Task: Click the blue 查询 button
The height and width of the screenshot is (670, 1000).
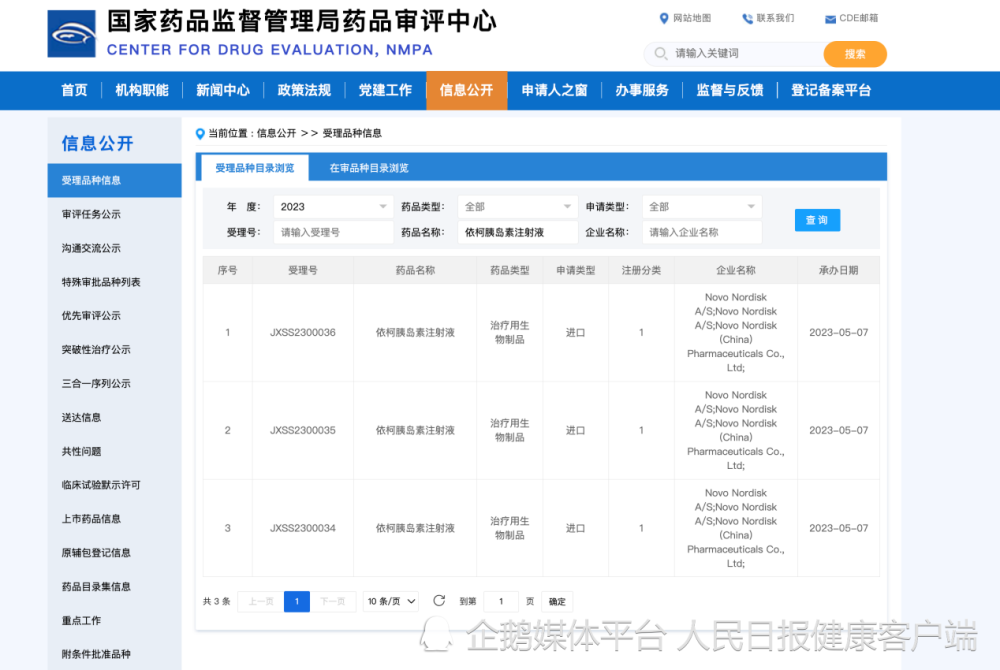Action: pyautogui.click(x=817, y=220)
